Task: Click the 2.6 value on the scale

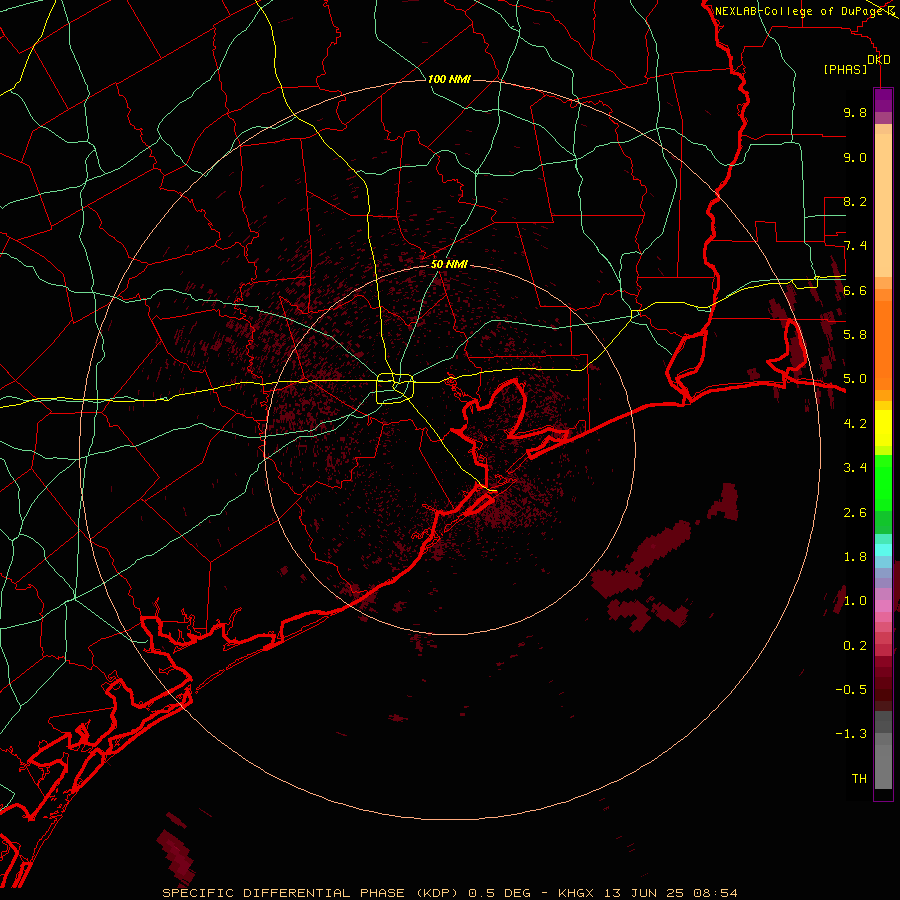Action: click(855, 513)
